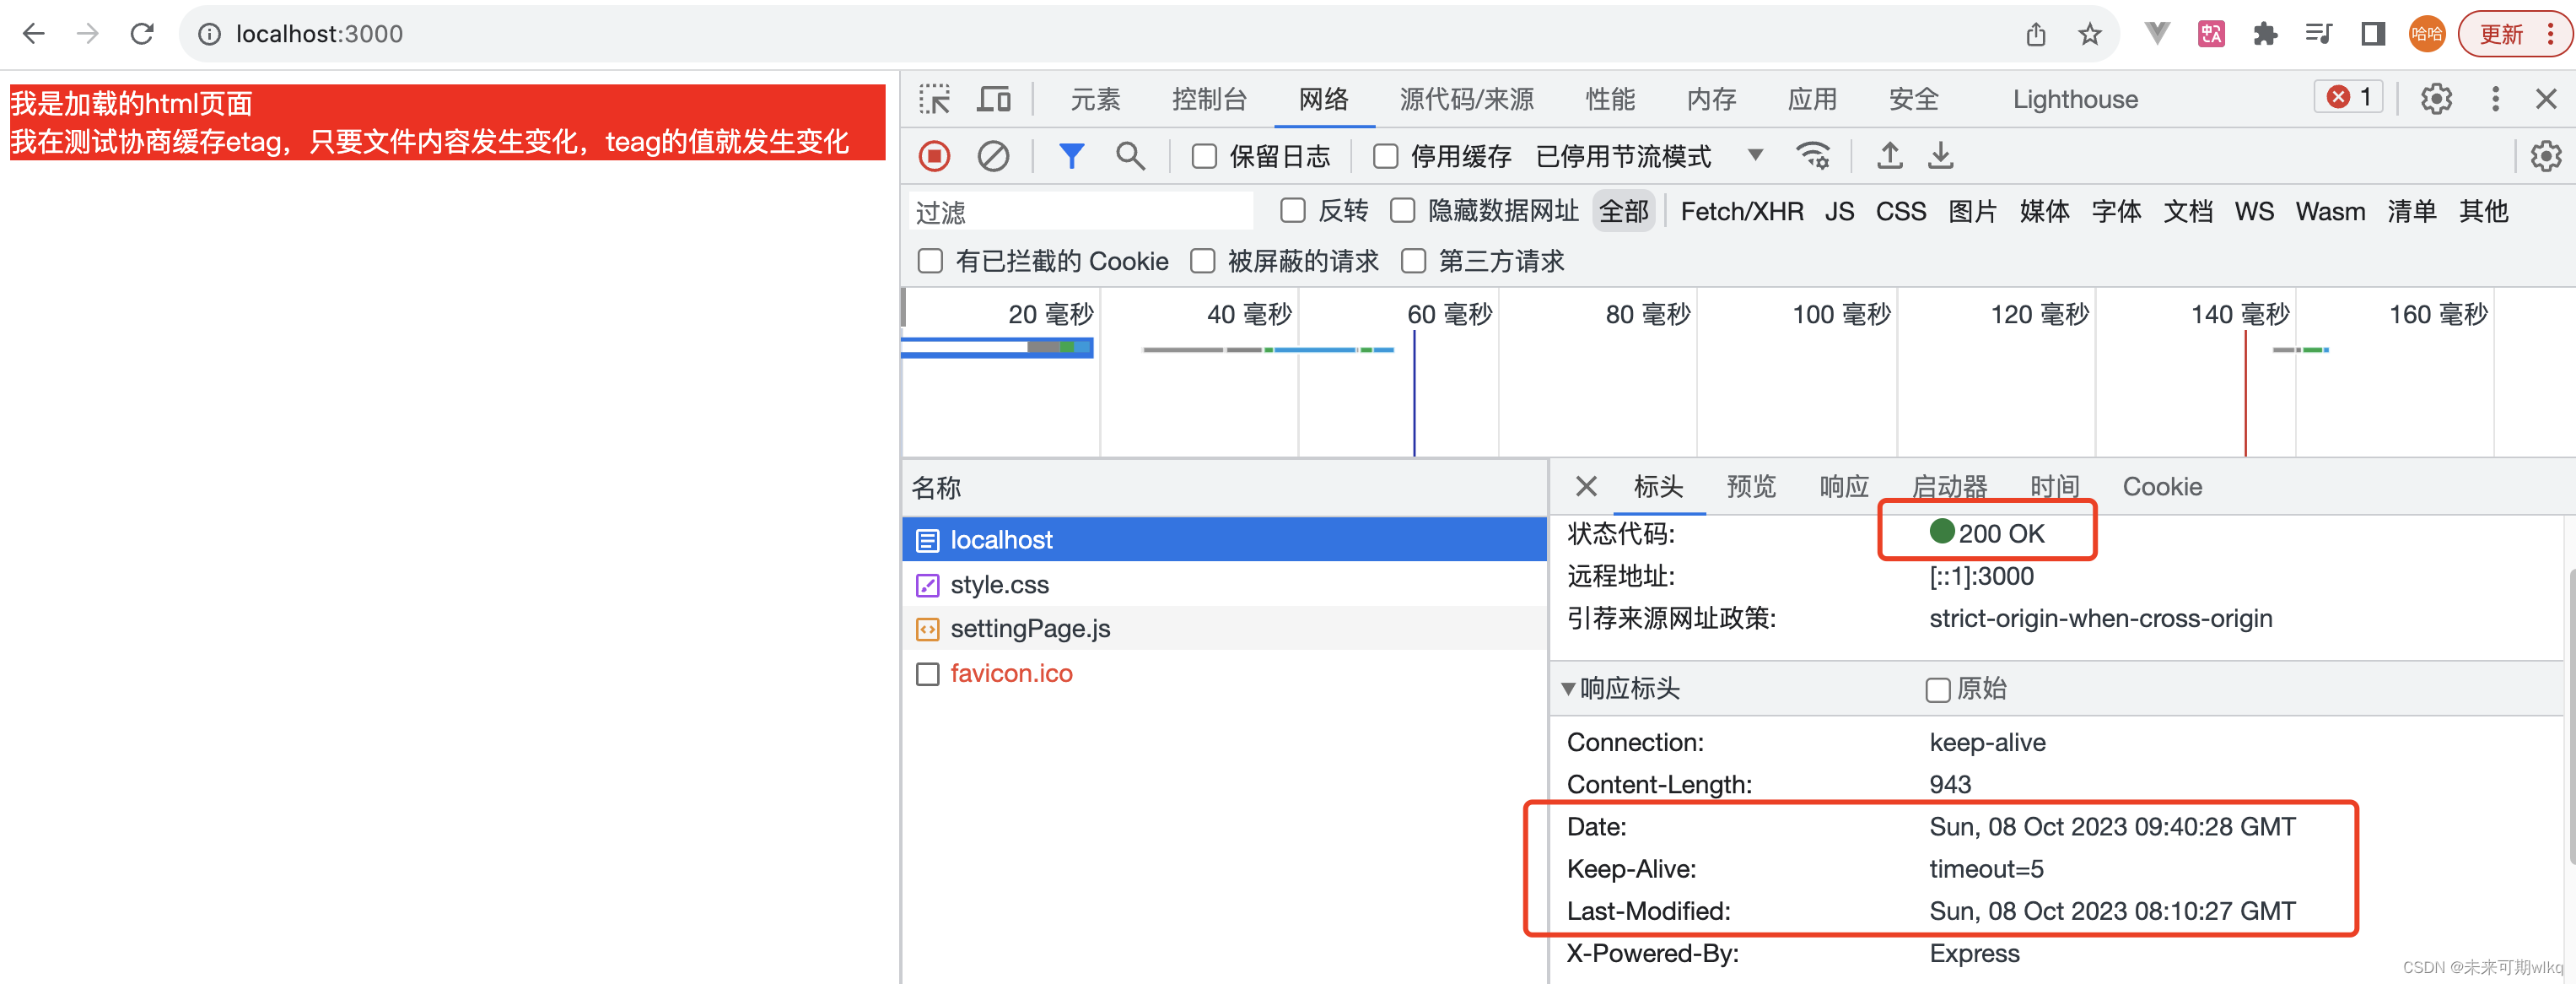2576x984 pixels.
Task: Select the style.css request row
Action: 1225,584
